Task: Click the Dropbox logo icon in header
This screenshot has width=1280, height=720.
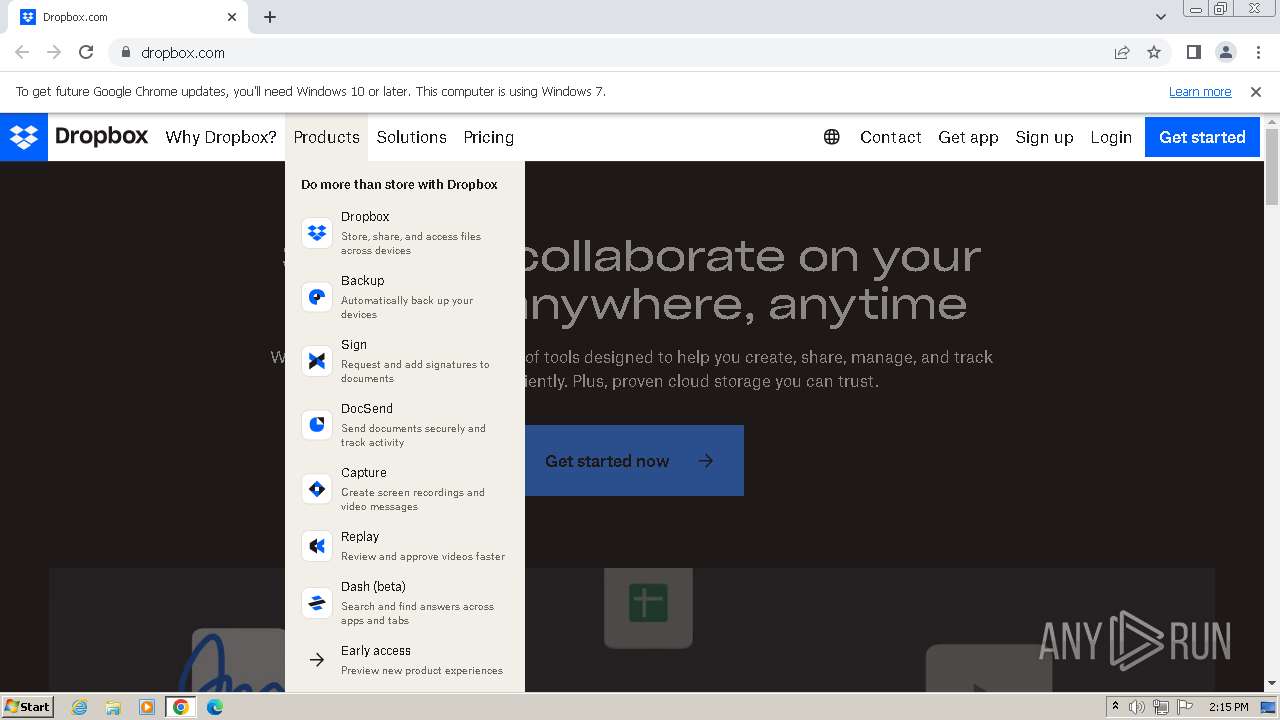Action: [x=24, y=137]
